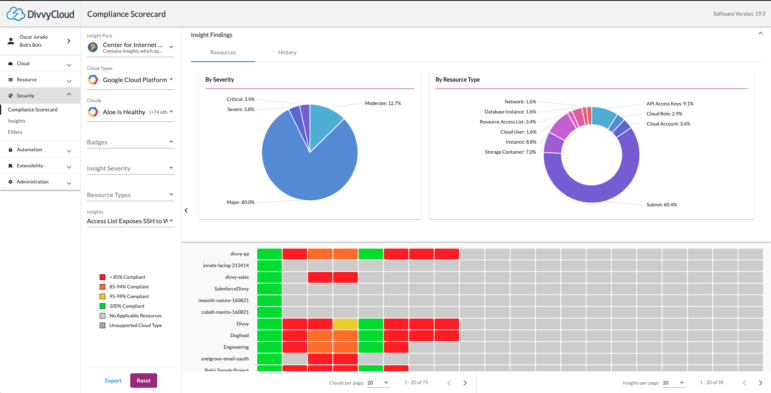Click the Center for Internet Security pack icon
Image resolution: width=771 pixels, height=393 pixels.
(x=92, y=47)
